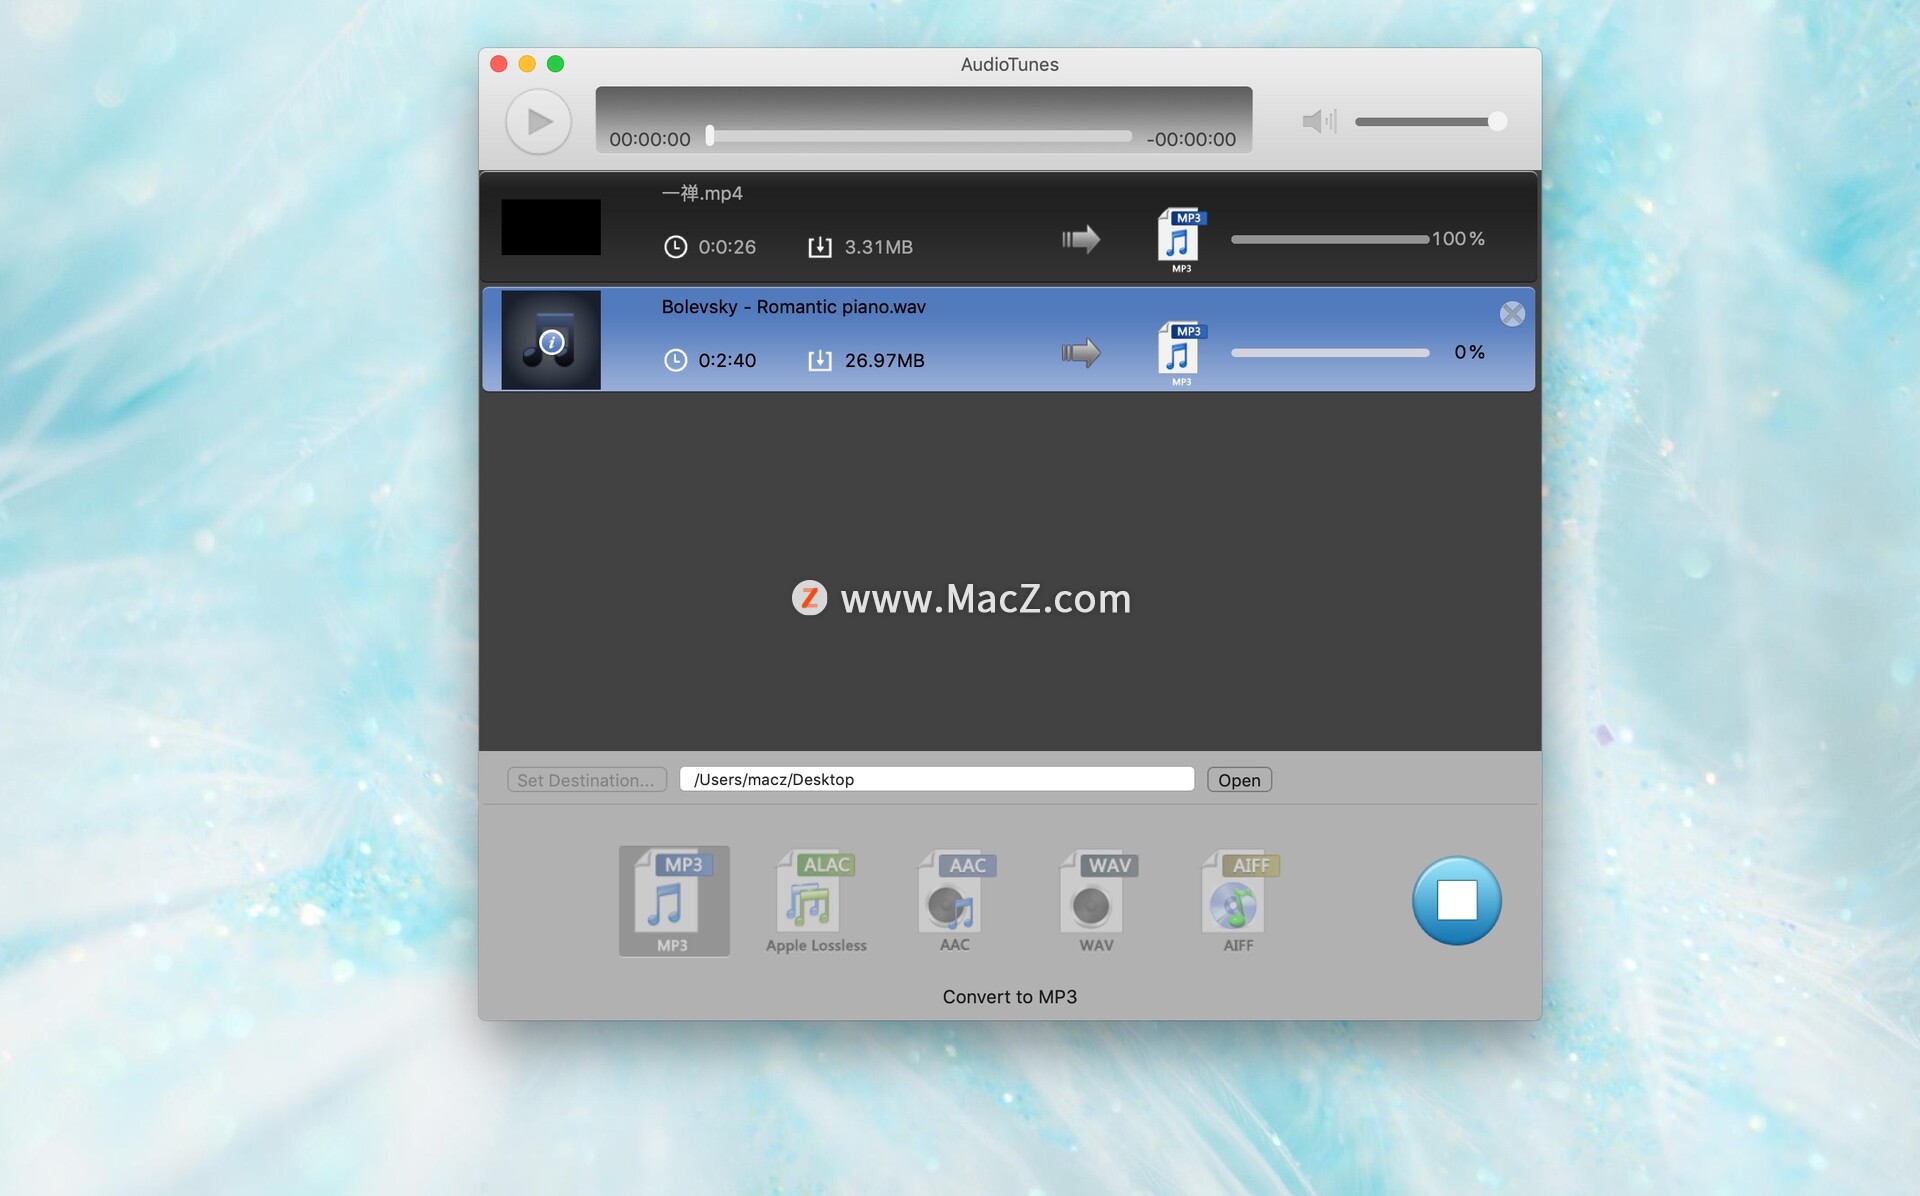Click the MP3 icon on the Bolevsky track row
Viewport: 1920px width, 1196px height.
click(x=1180, y=352)
